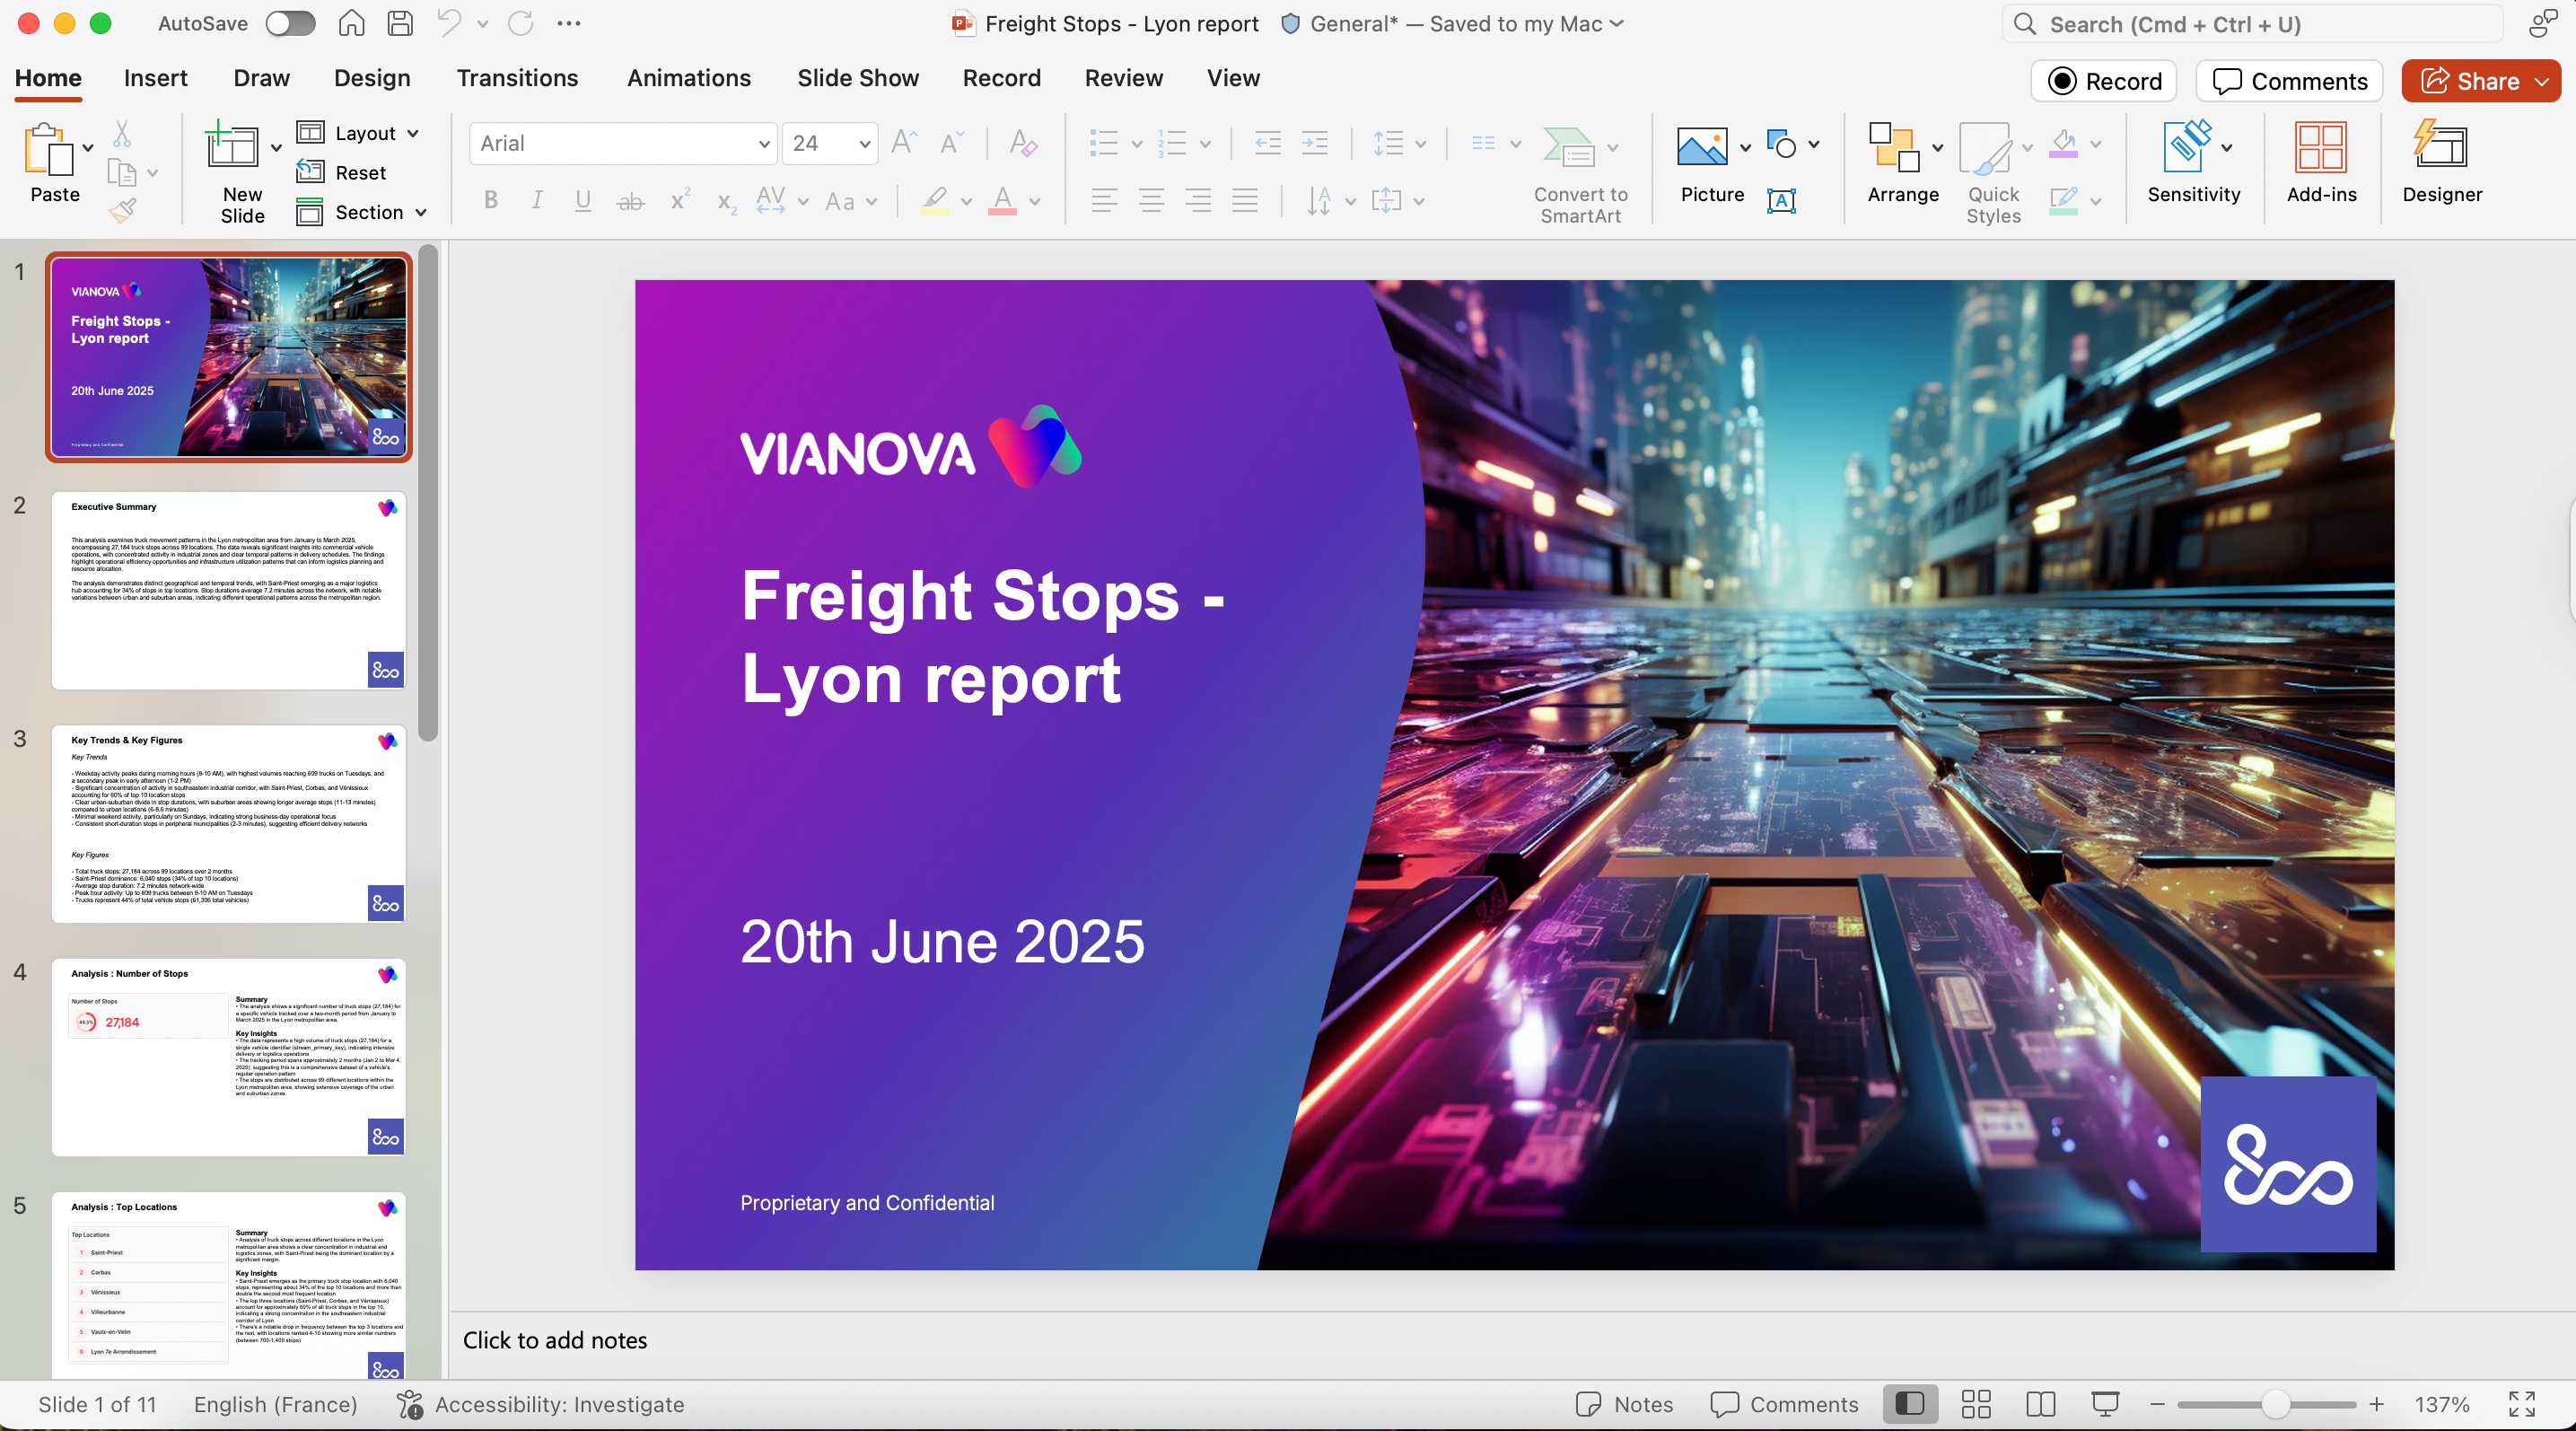Click the Save floppy disk icon

(x=400, y=23)
